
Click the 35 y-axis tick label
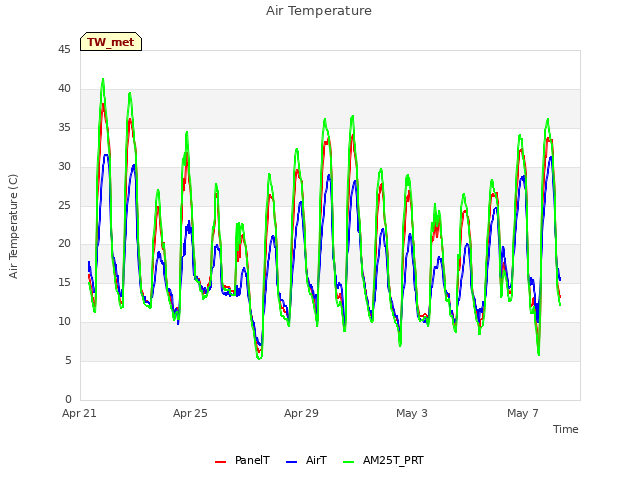pyautogui.click(x=64, y=128)
